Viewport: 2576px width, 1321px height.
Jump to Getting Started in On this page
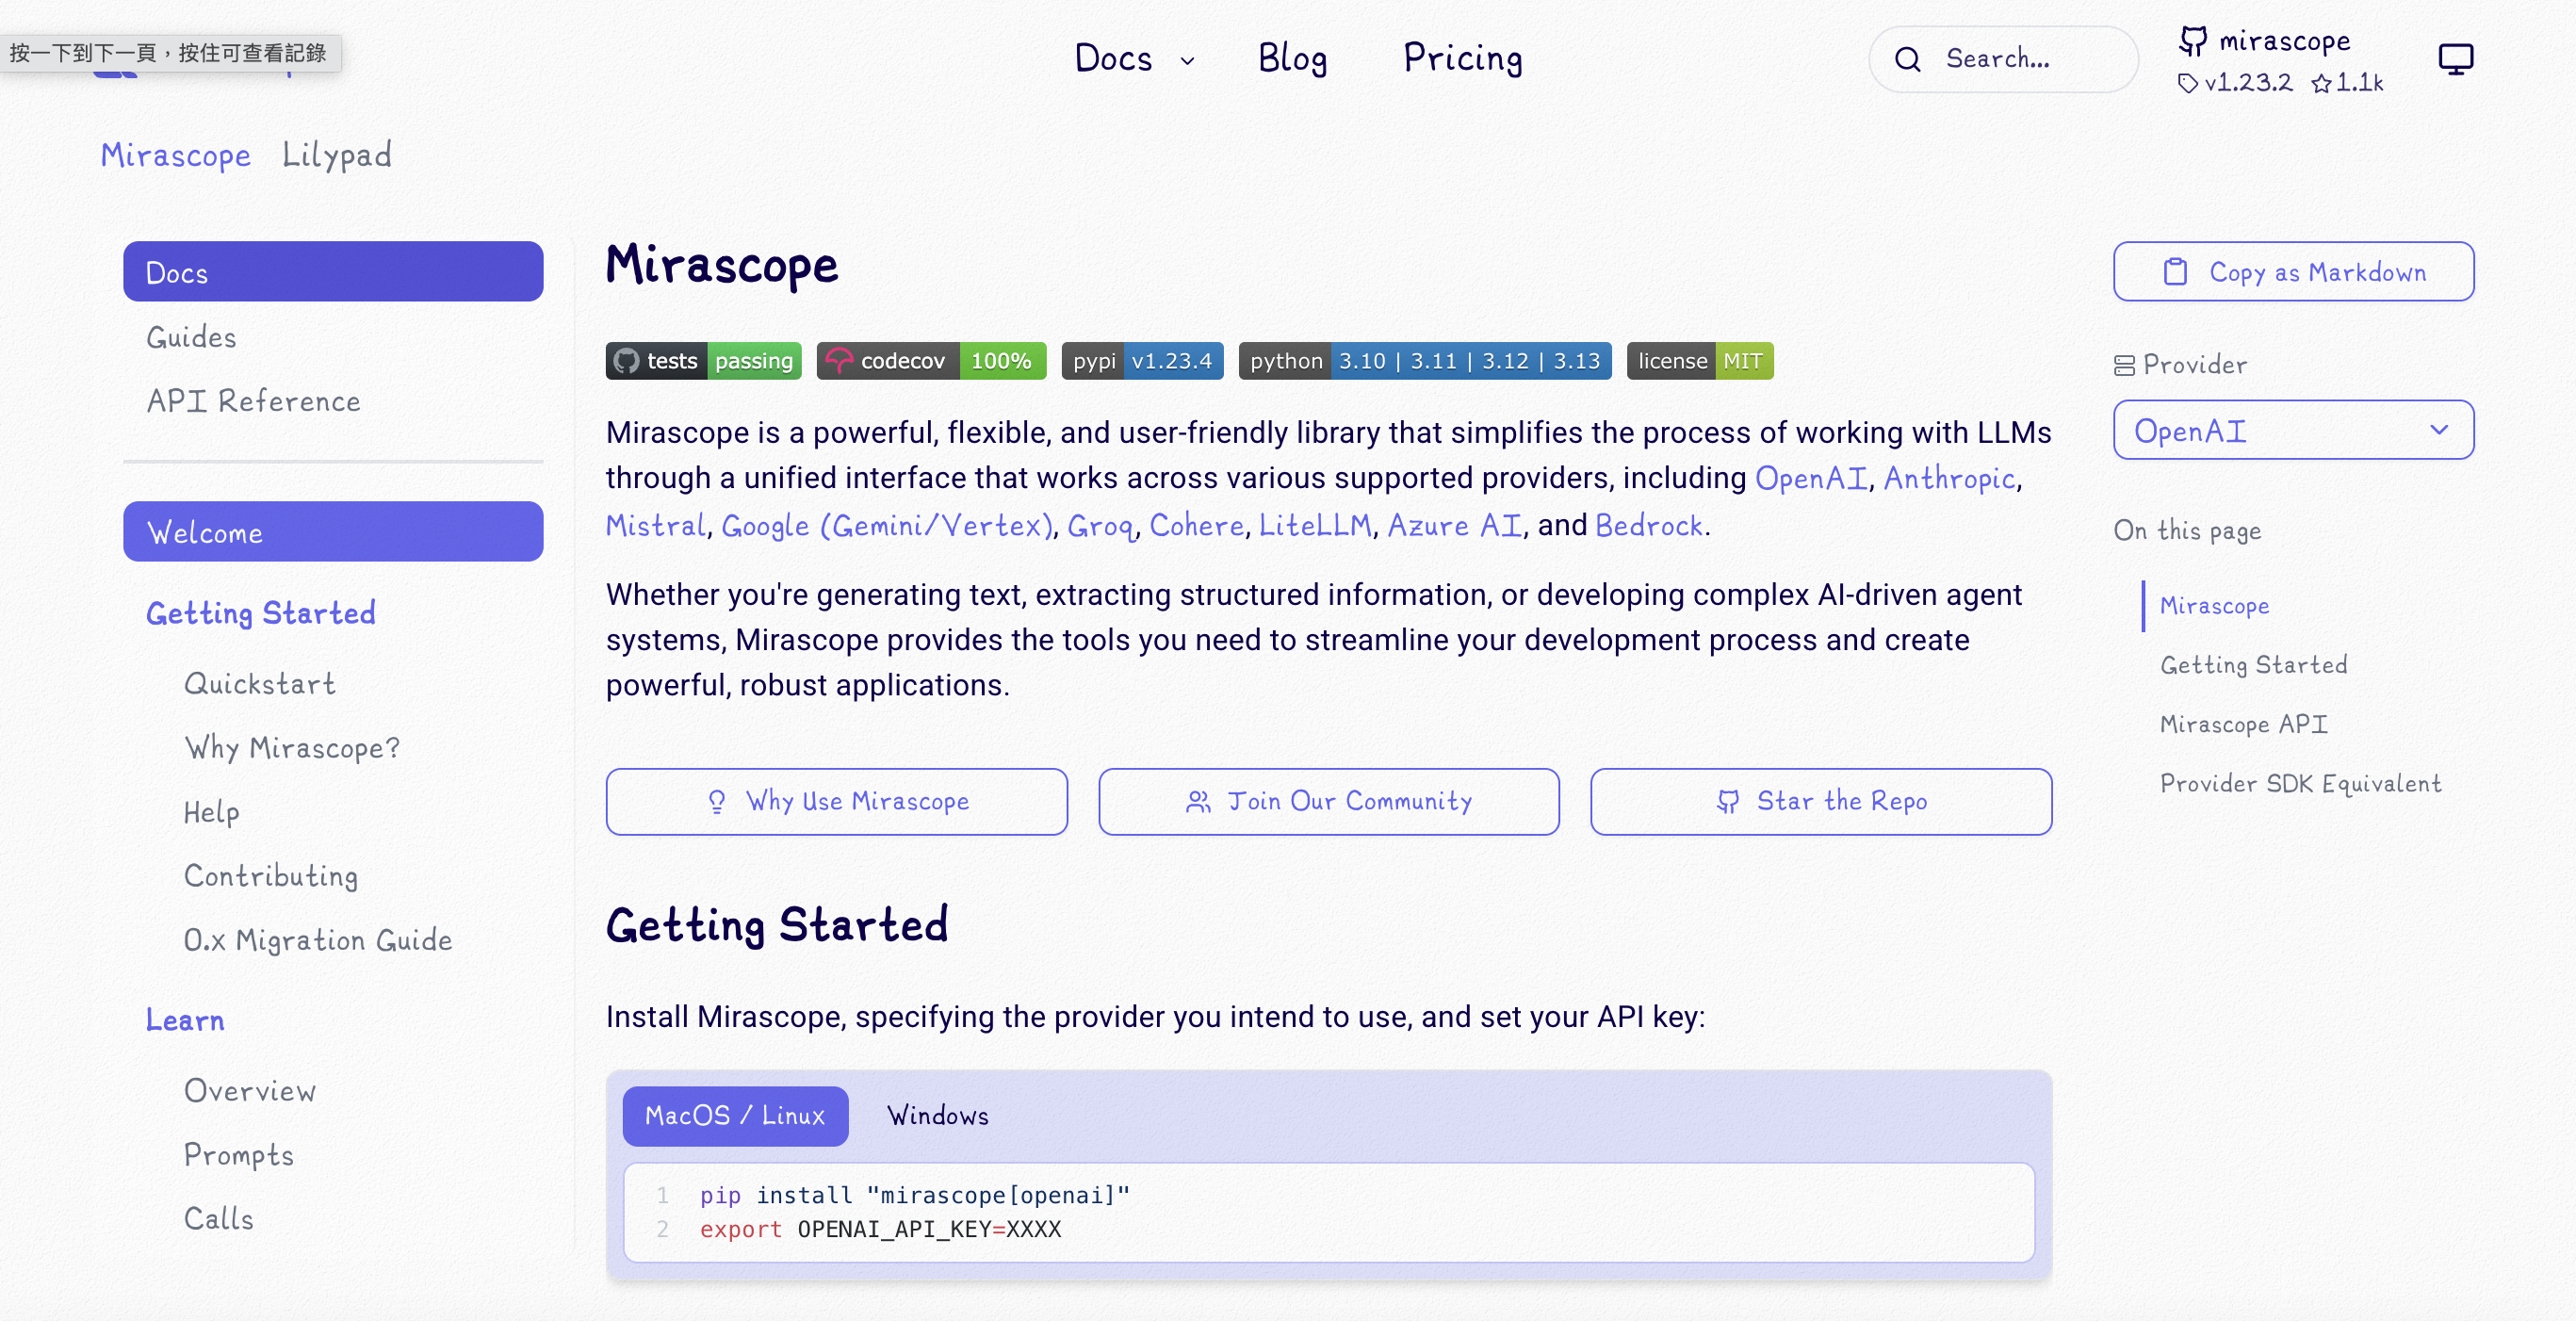click(x=2253, y=665)
